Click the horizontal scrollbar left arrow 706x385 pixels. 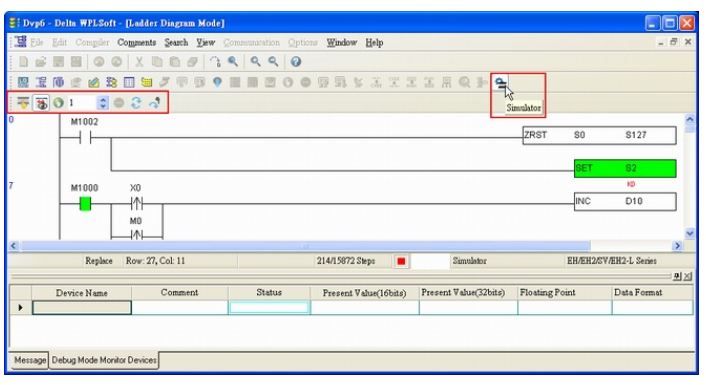14,246
